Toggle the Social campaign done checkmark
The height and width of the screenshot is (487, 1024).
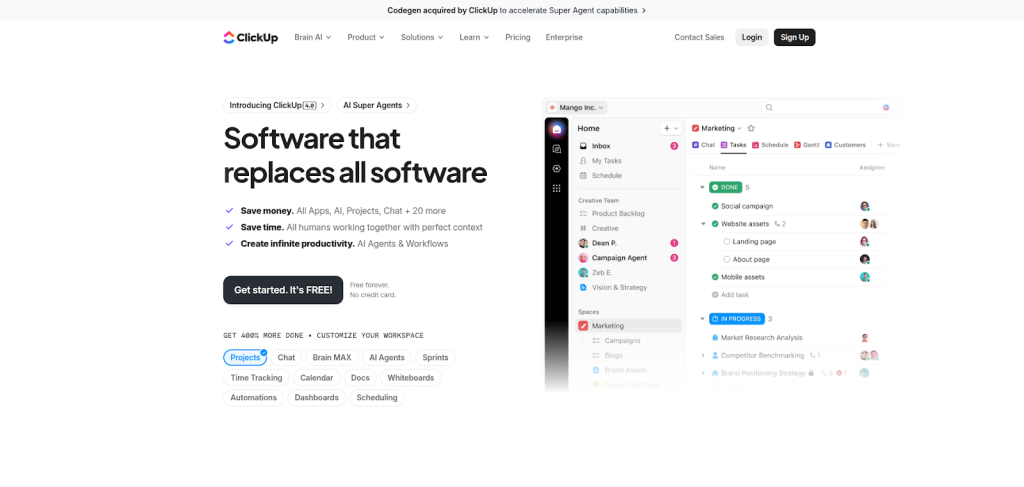pyautogui.click(x=715, y=206)
